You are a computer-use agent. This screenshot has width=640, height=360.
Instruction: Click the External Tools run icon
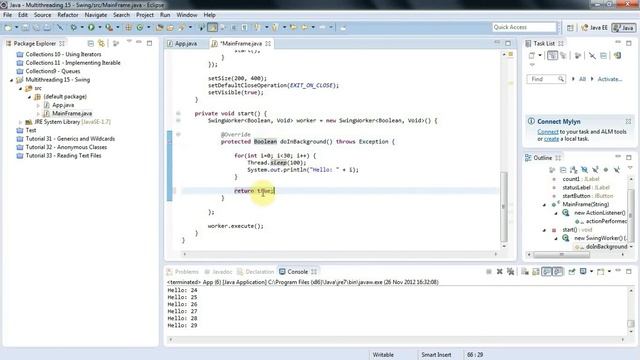[109, 27]
